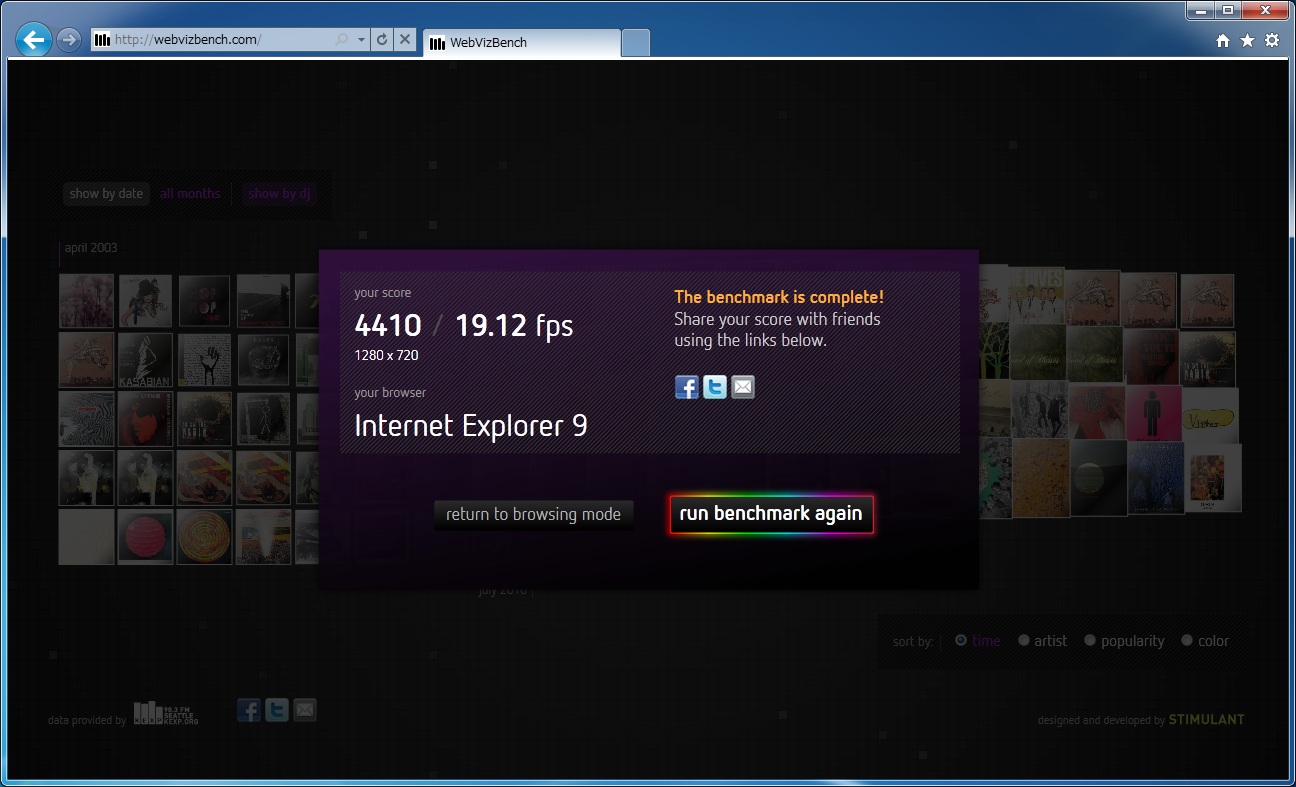Select the 'time' sort option
This screenshot has height=787, width=1296.
click(977, 641)
